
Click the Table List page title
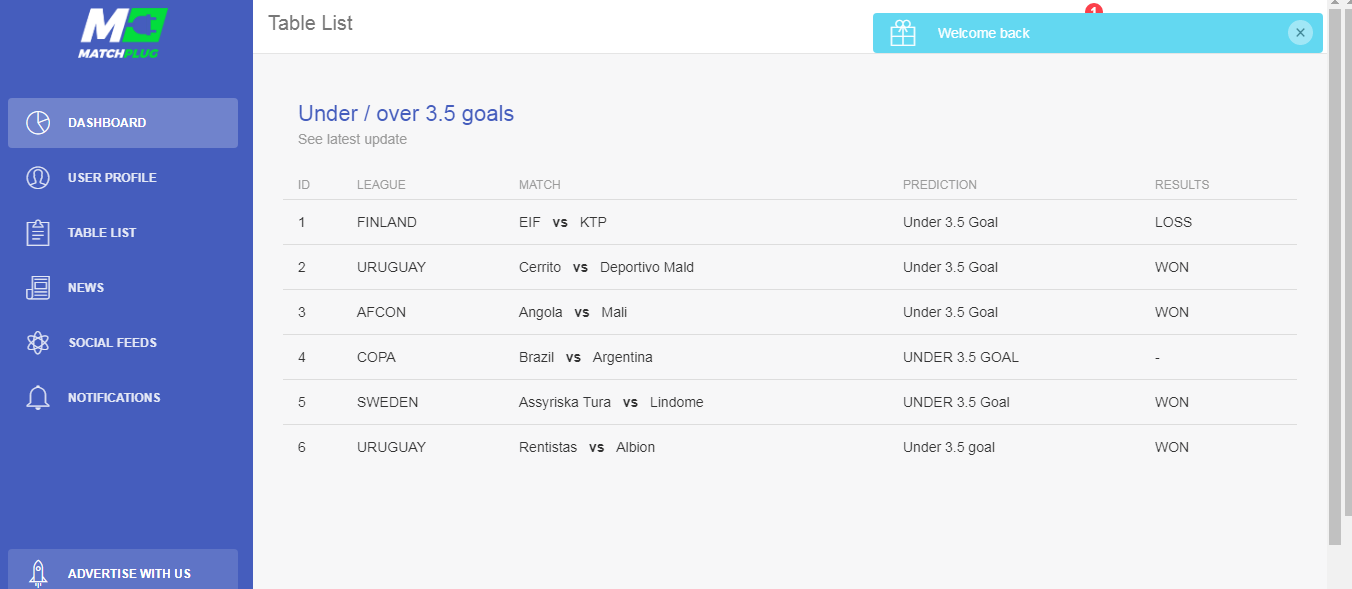[x=310, y=23]
